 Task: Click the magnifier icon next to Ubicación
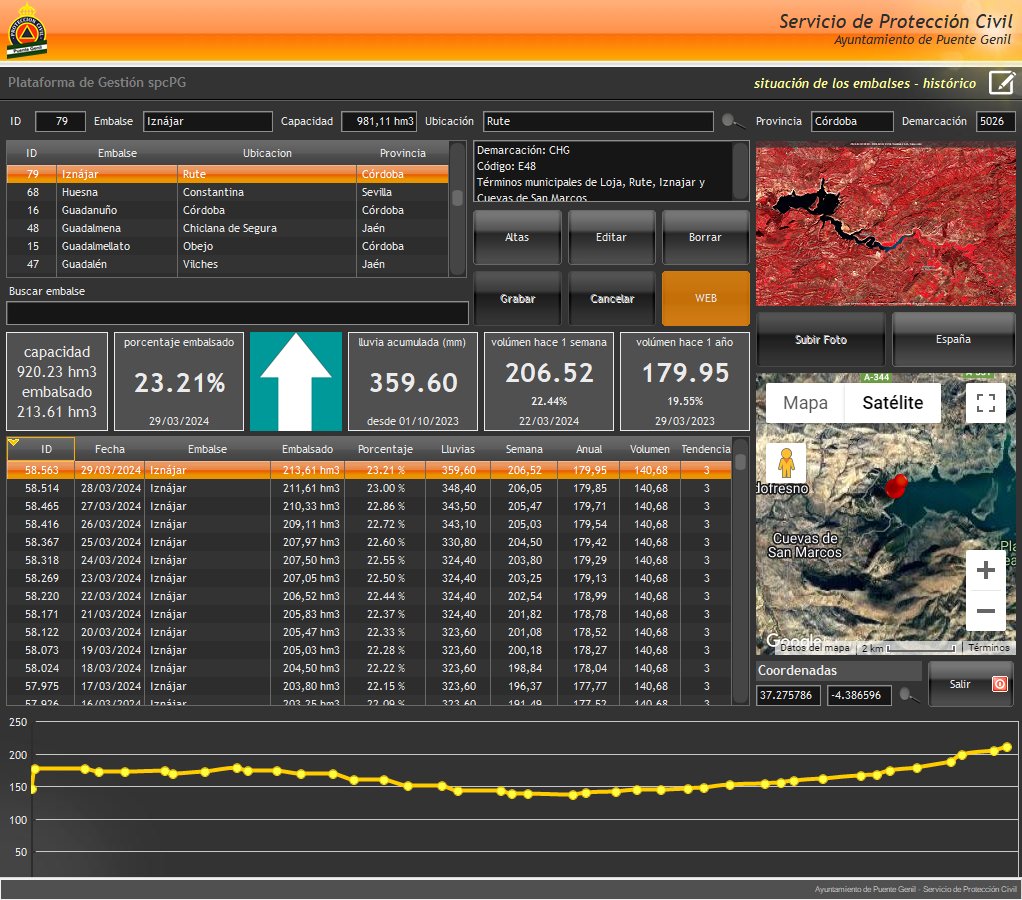tap(733, 121)
